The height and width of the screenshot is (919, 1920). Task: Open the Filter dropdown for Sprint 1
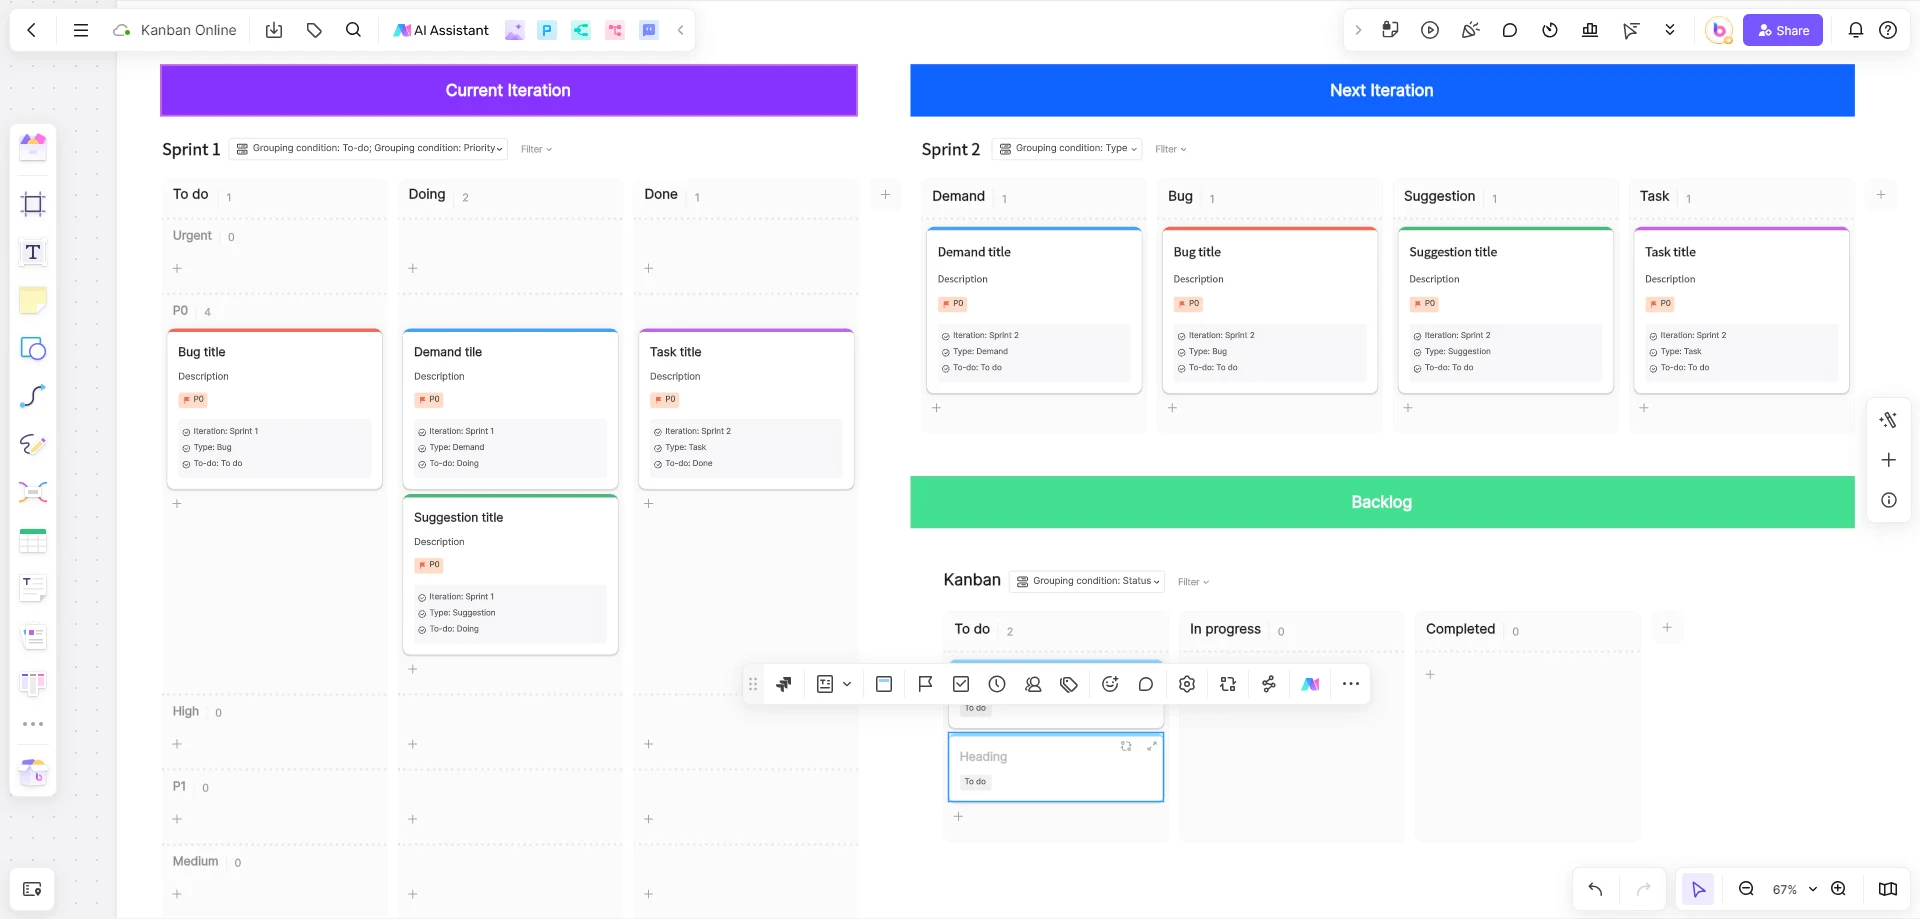point(536,149)
